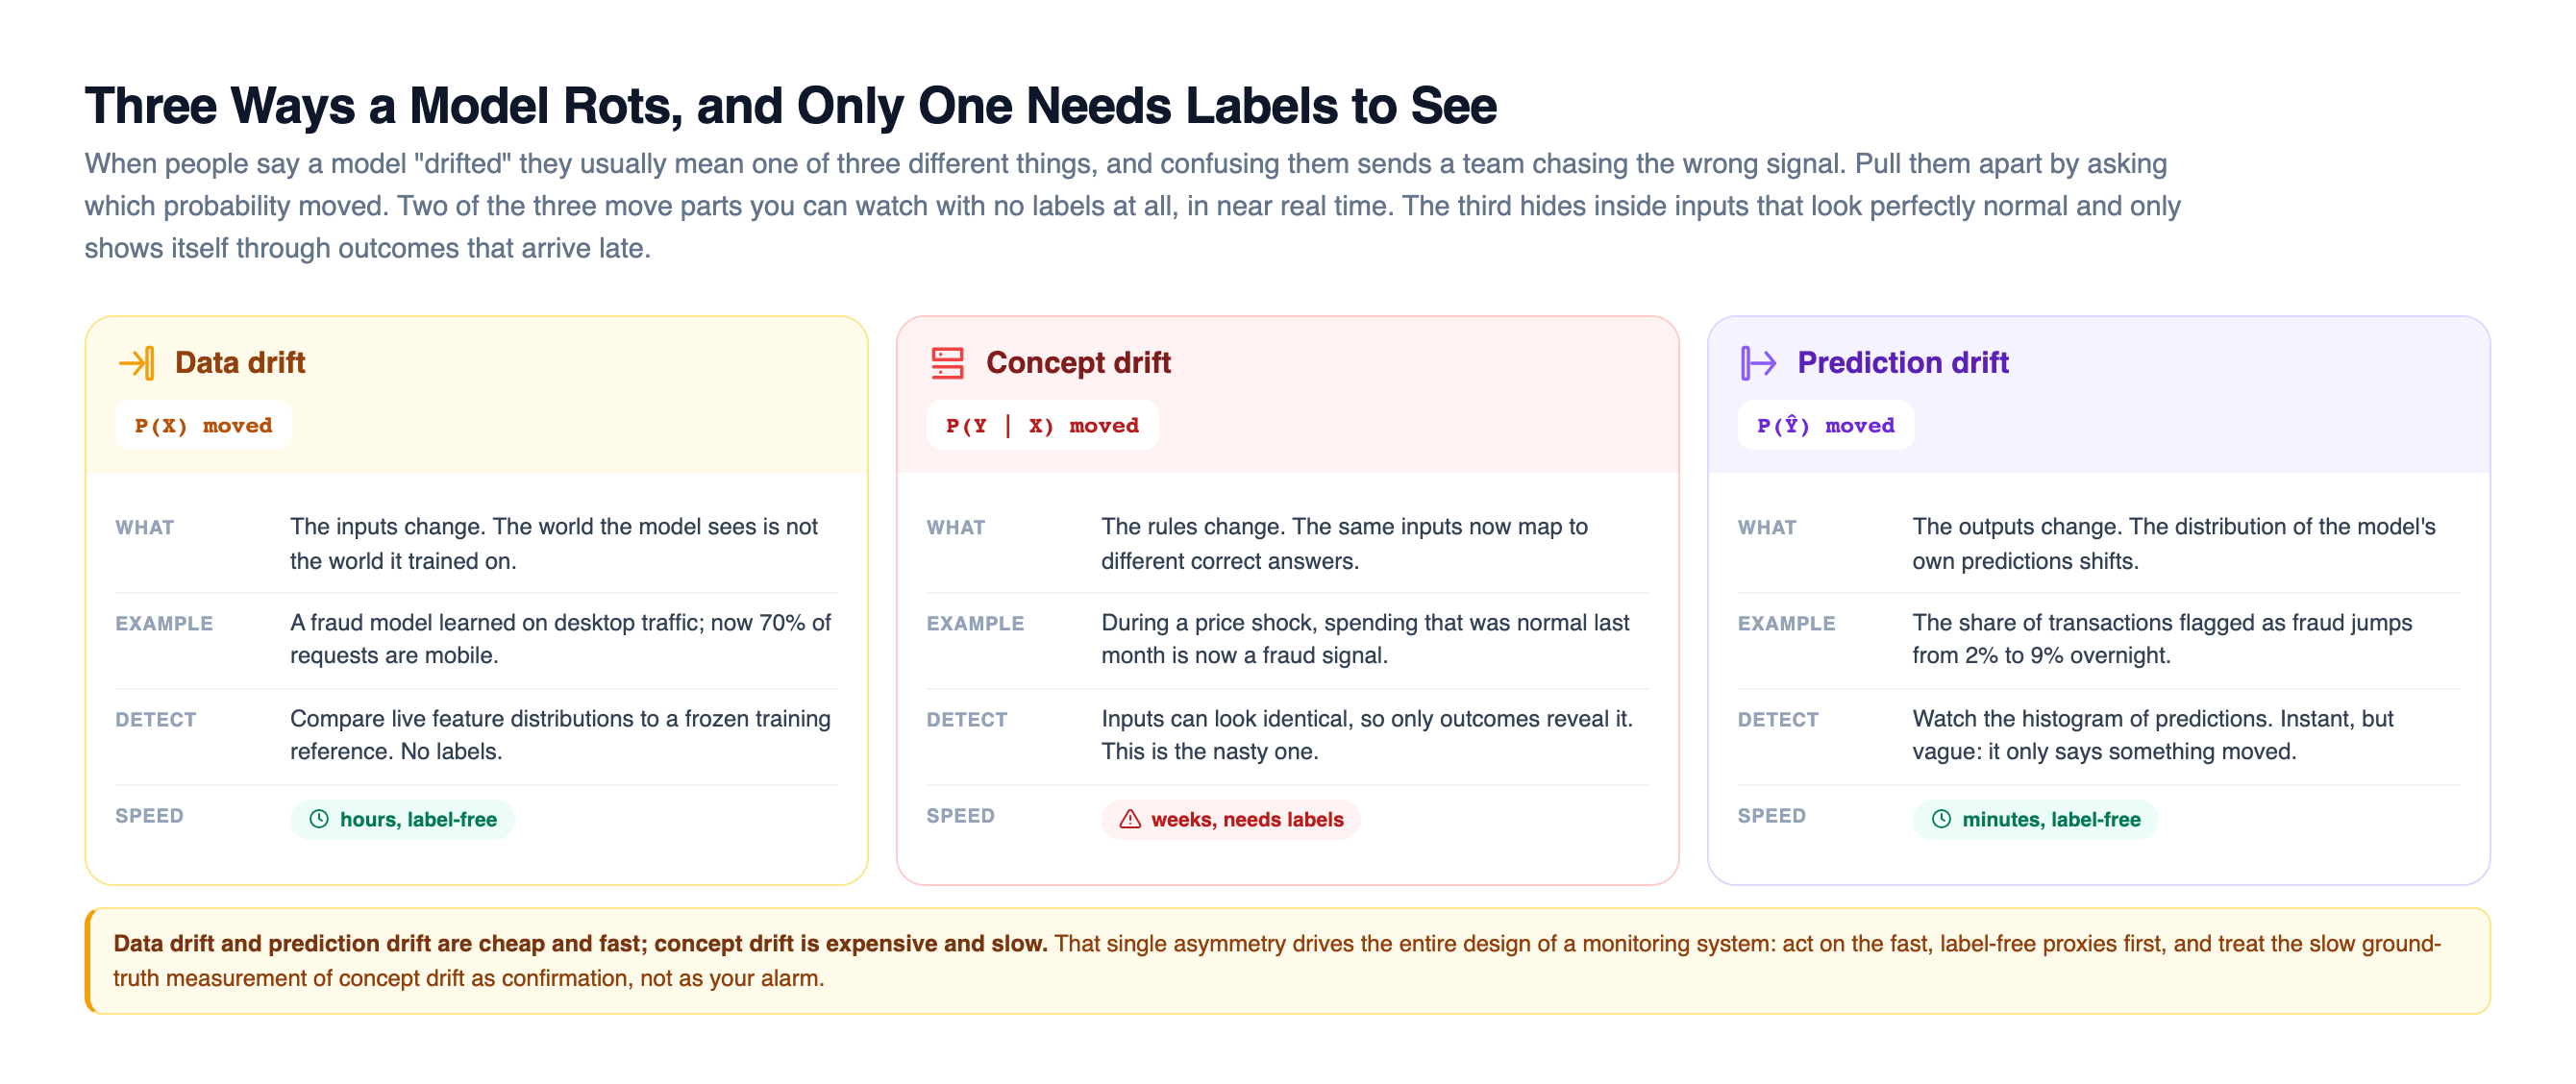Click the DETECT label in Concept drift card
Image resolution: width=2576 pixels, height=1084 pixels.
click(966, 720)
